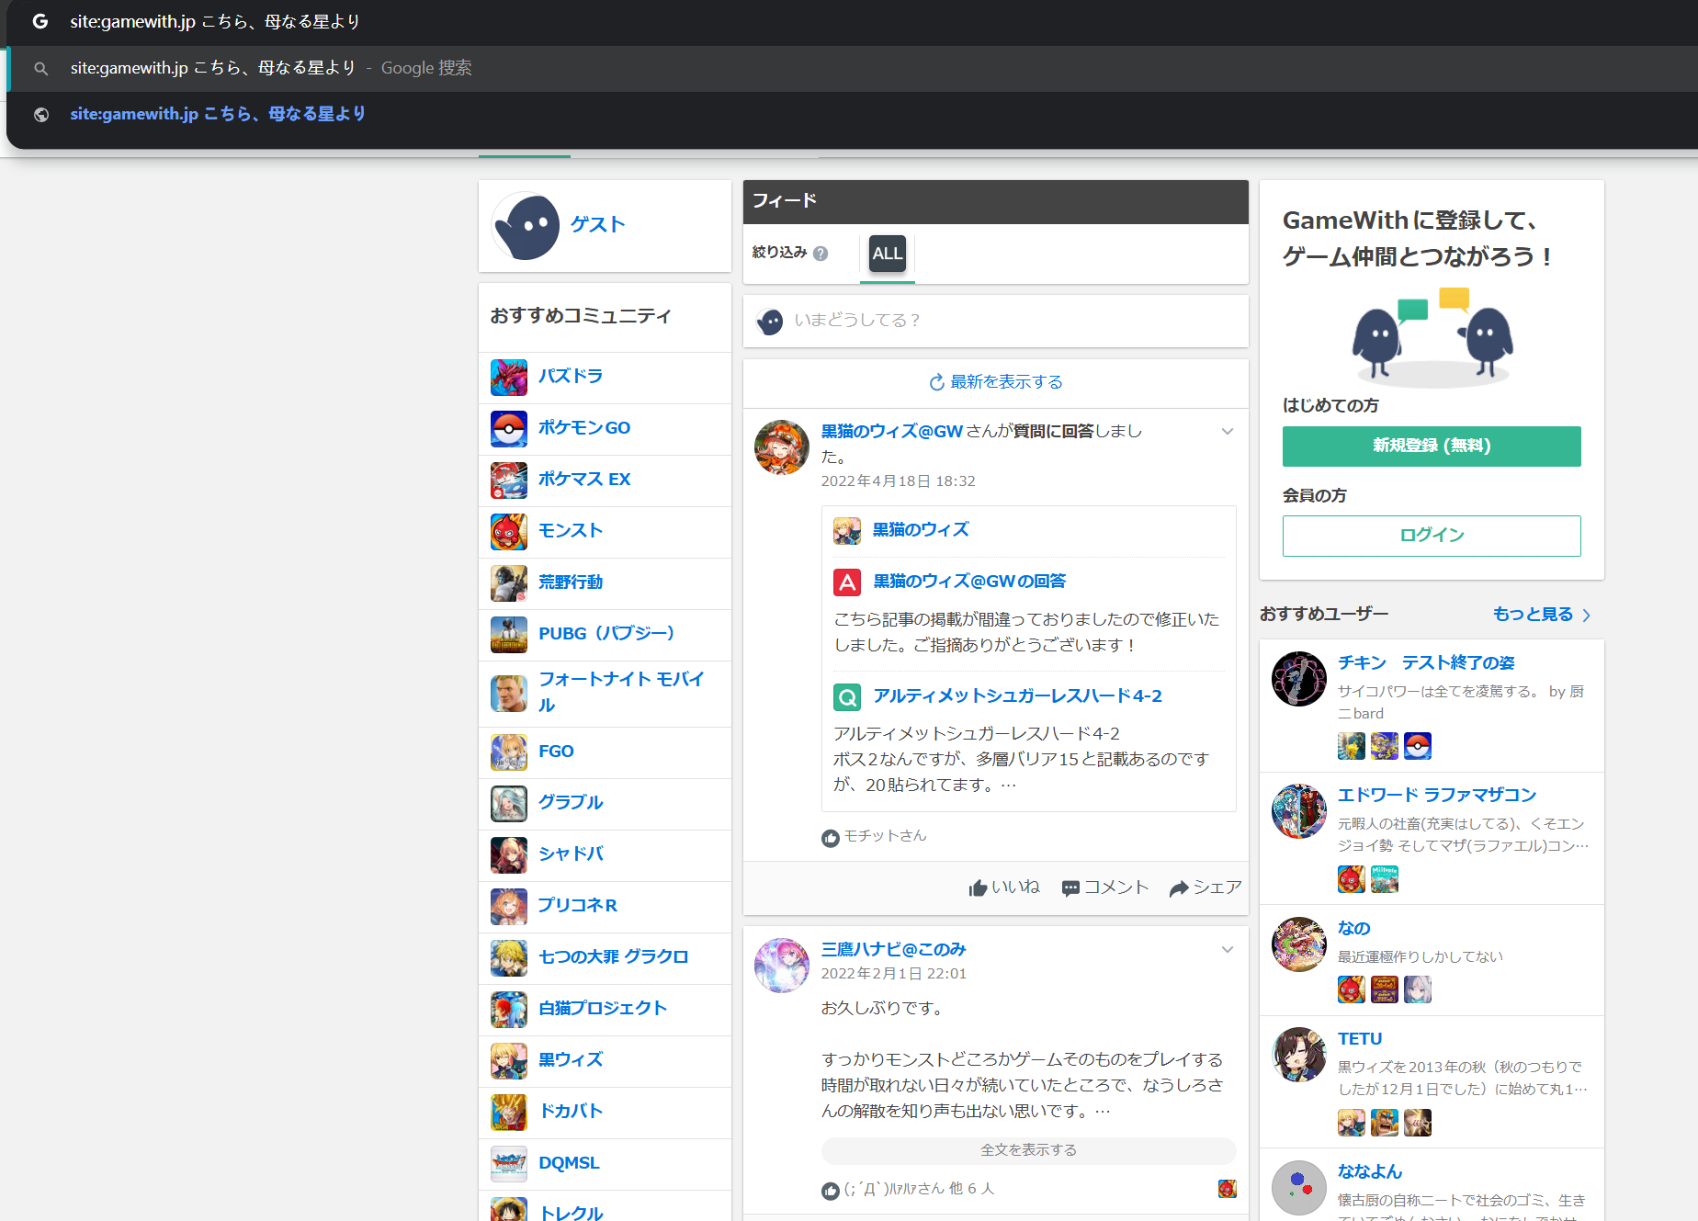Click the red A answer icon

click(x=847, y=582)
